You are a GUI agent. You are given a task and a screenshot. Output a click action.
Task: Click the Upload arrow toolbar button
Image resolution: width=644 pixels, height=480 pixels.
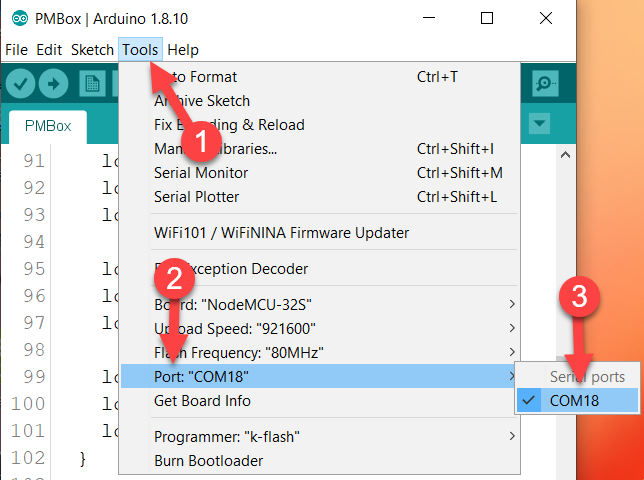click(53, 84)
